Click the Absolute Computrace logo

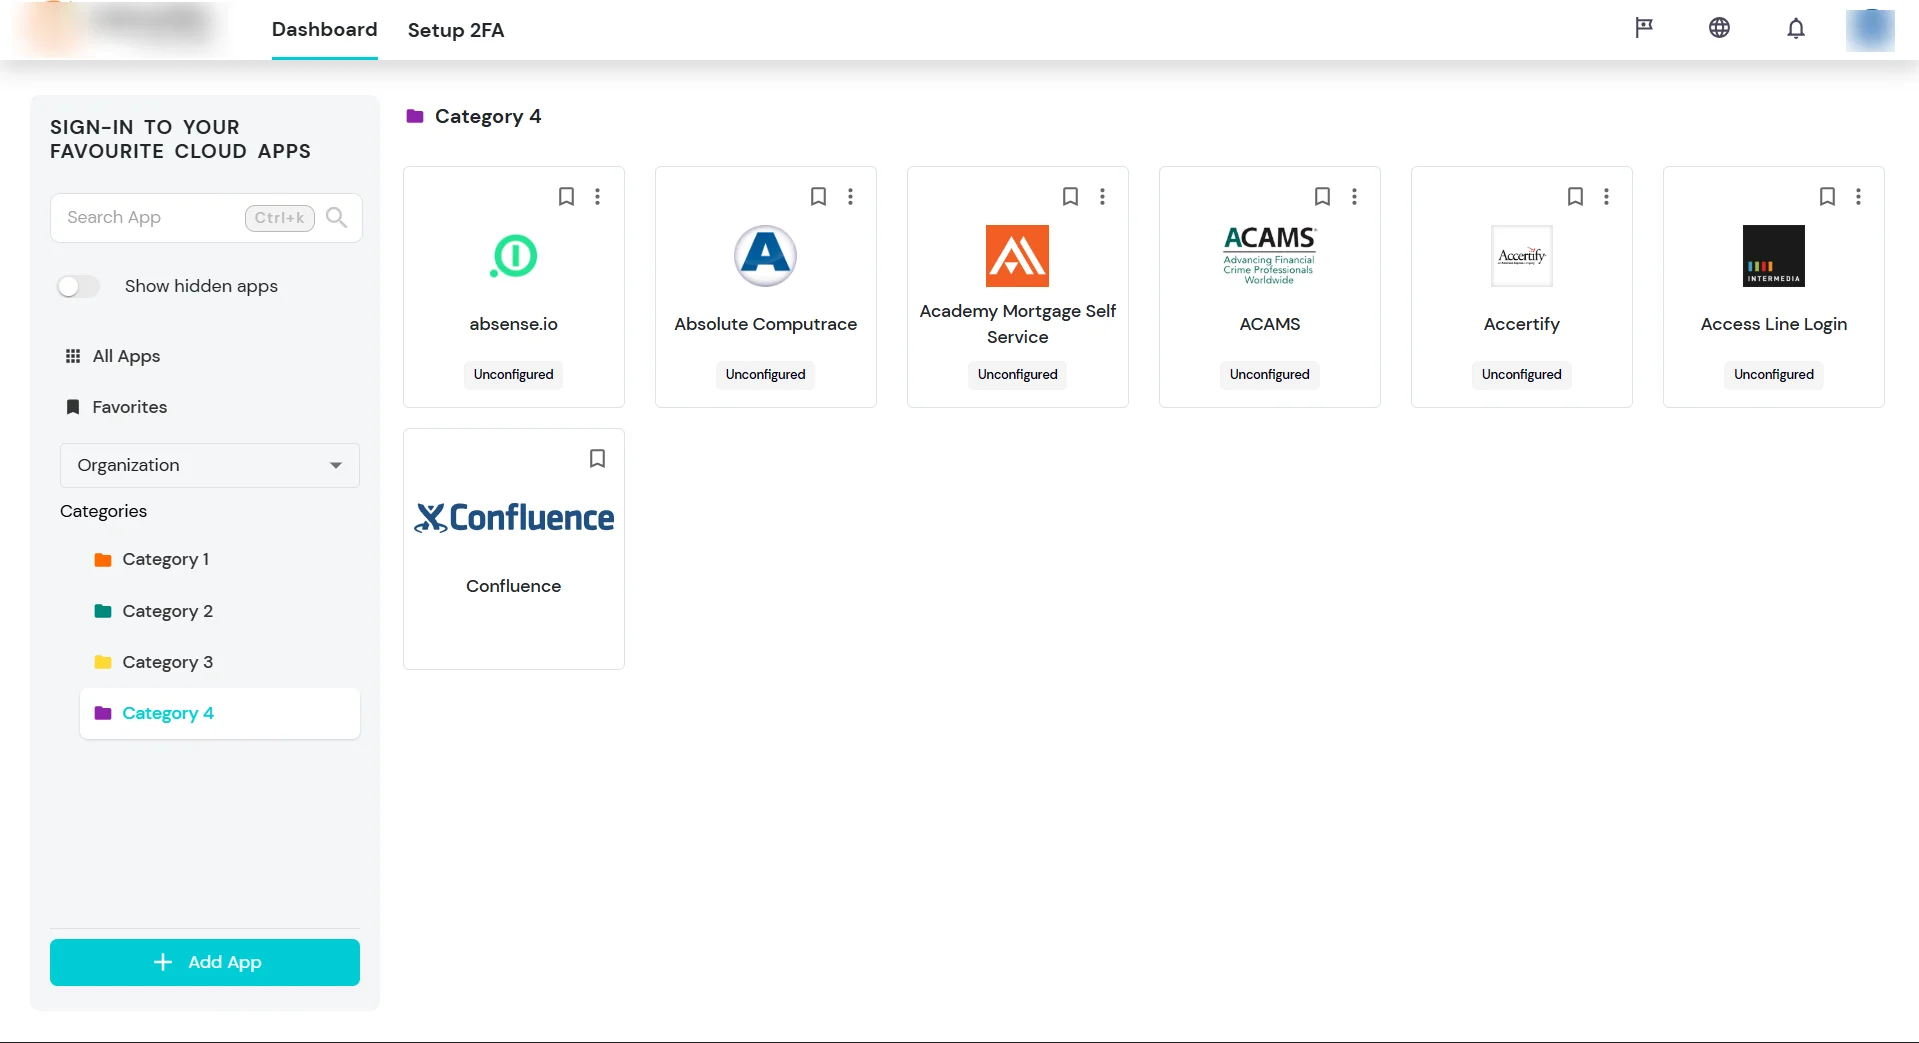coord(766,256)
